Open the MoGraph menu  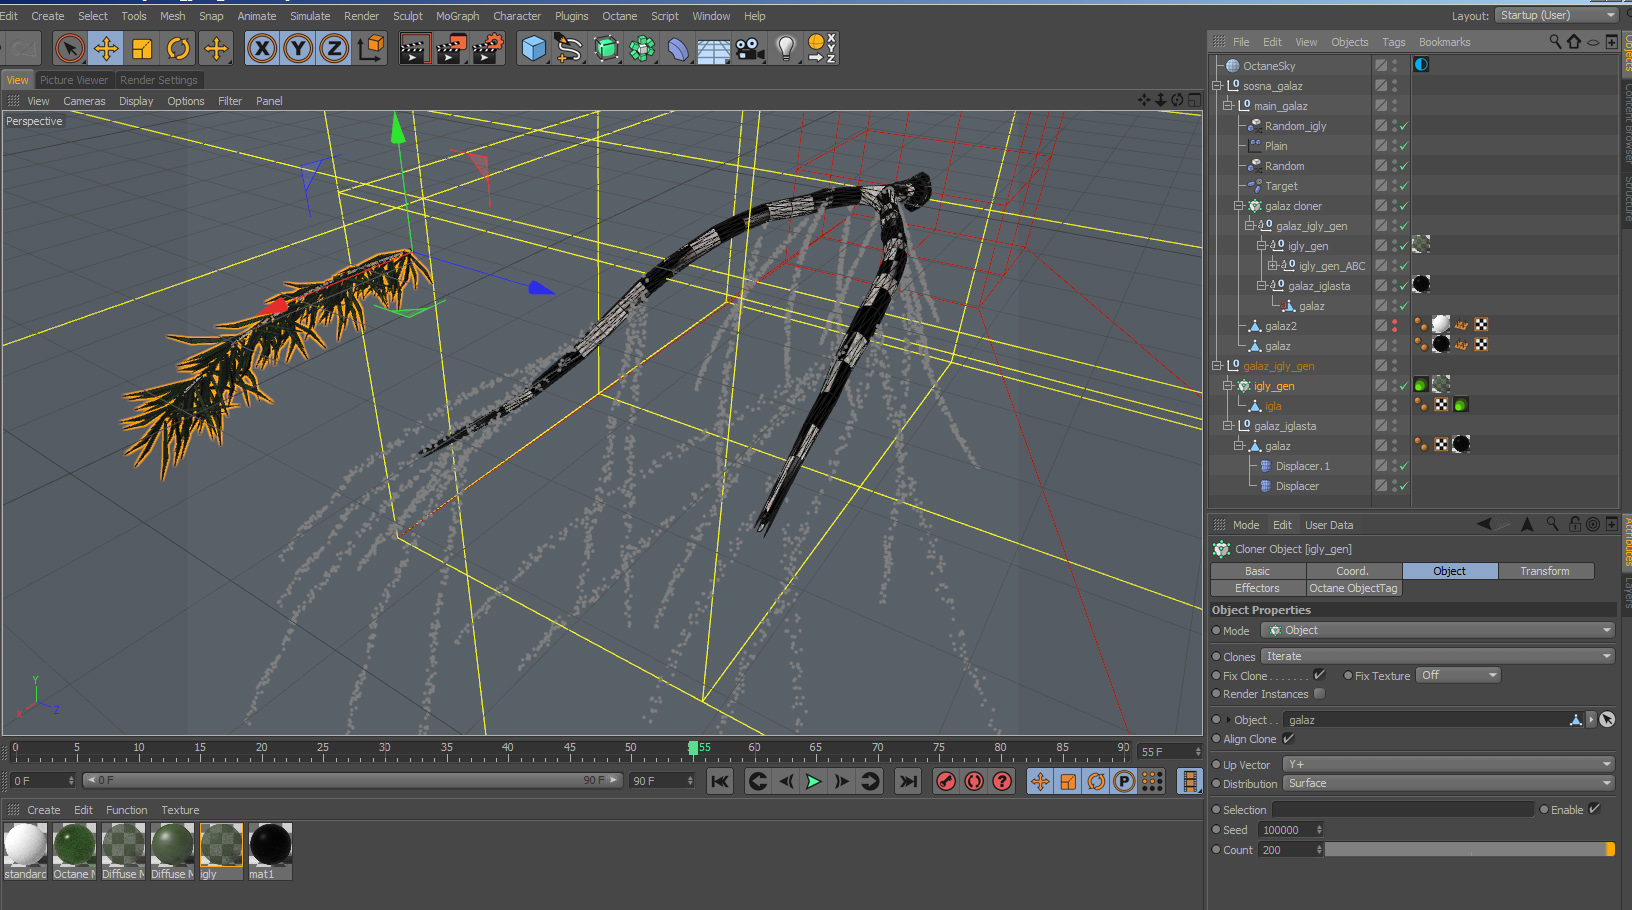coord(457,16)
